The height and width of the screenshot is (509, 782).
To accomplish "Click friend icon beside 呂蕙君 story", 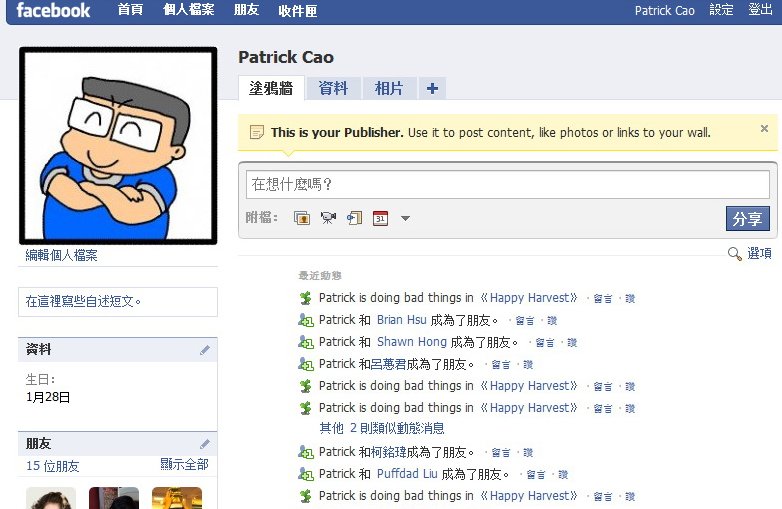I will [306, 364].
